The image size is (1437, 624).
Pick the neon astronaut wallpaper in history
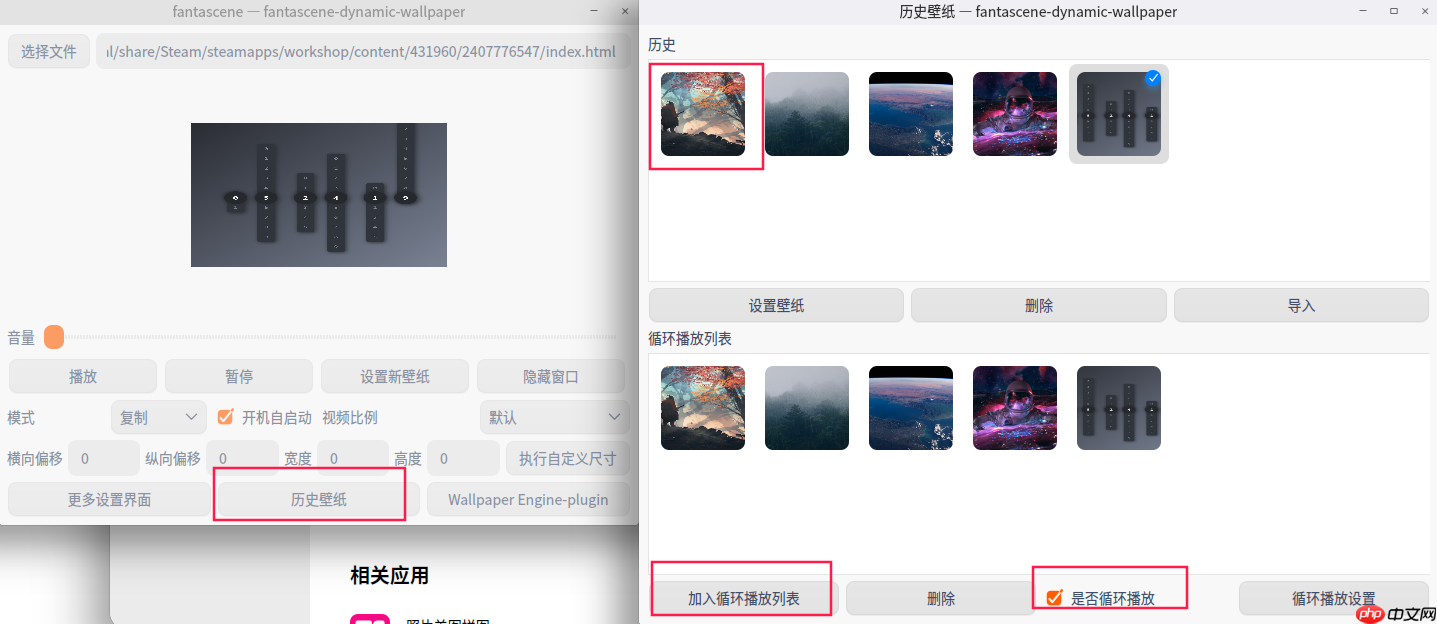(1015, 114)
